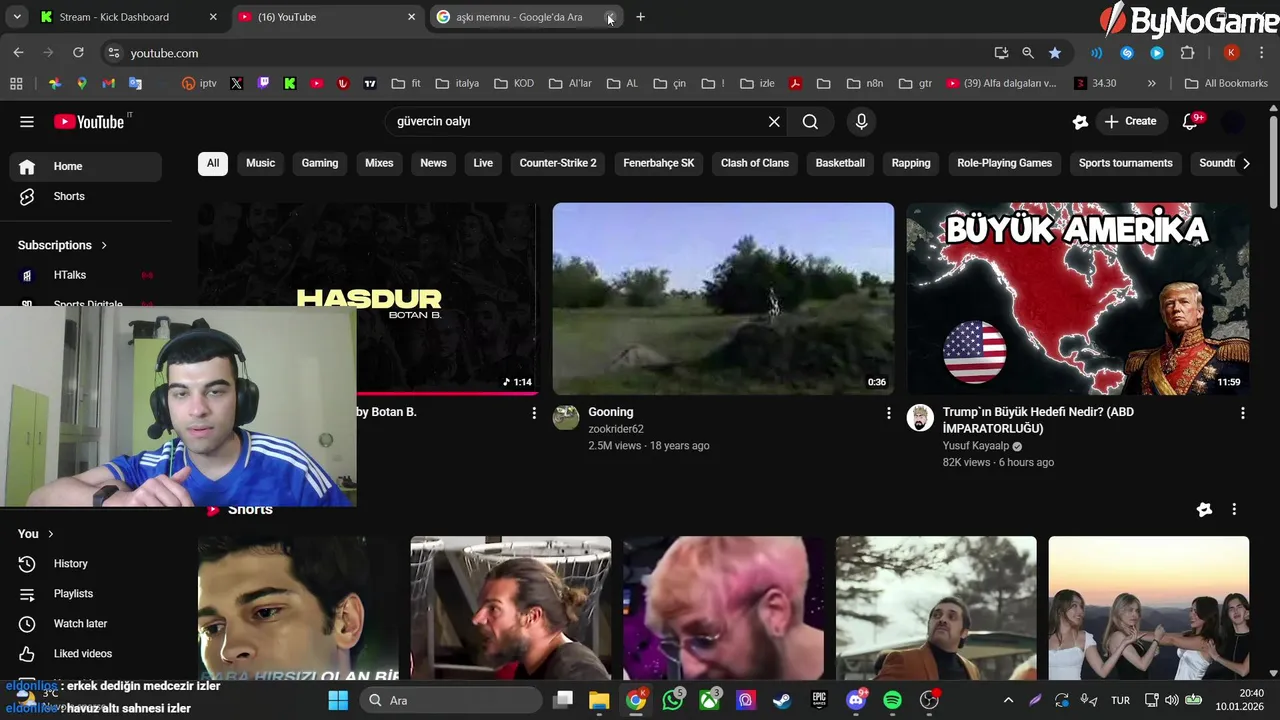Image resolution: width=1280 pixels, height=720 pixels.
Task: Expand the Subscriptions section chevron
Action: tap(103, 245)
